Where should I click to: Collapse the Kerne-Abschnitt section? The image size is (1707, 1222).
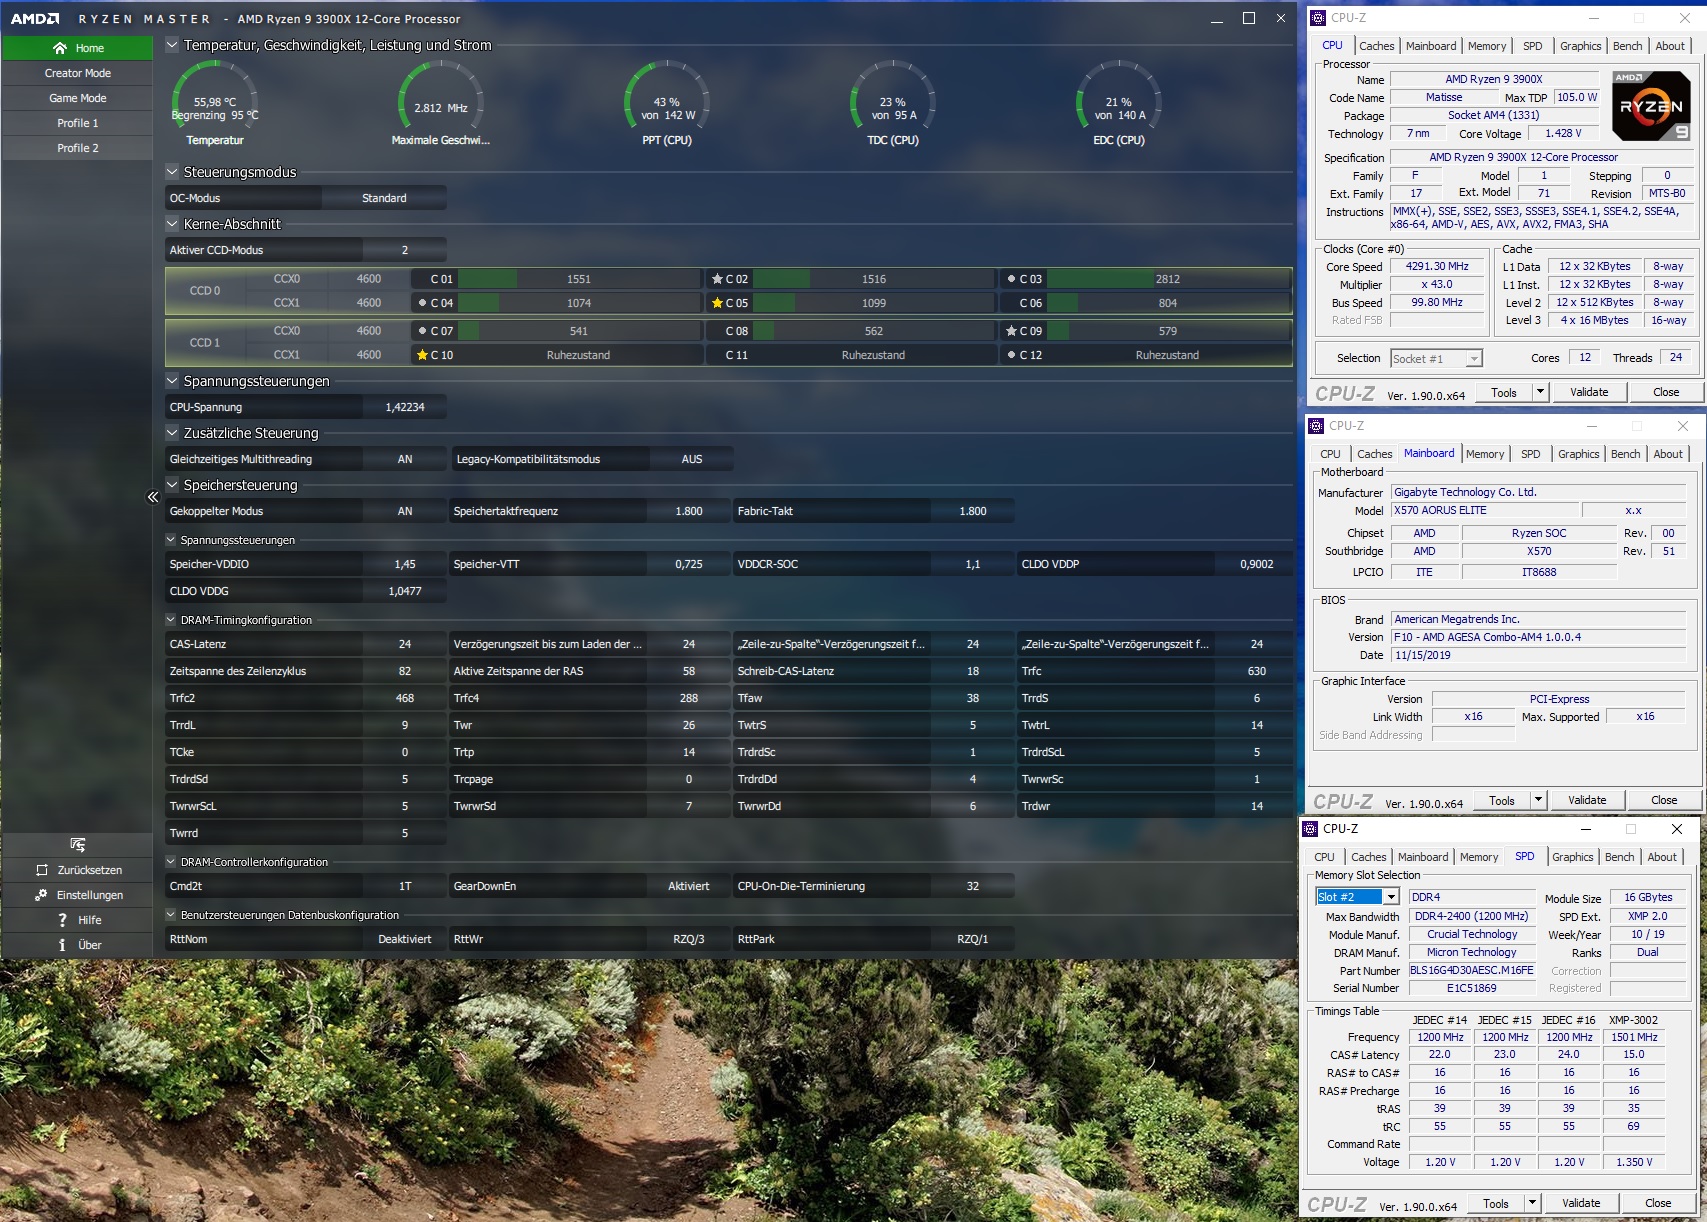172,224
